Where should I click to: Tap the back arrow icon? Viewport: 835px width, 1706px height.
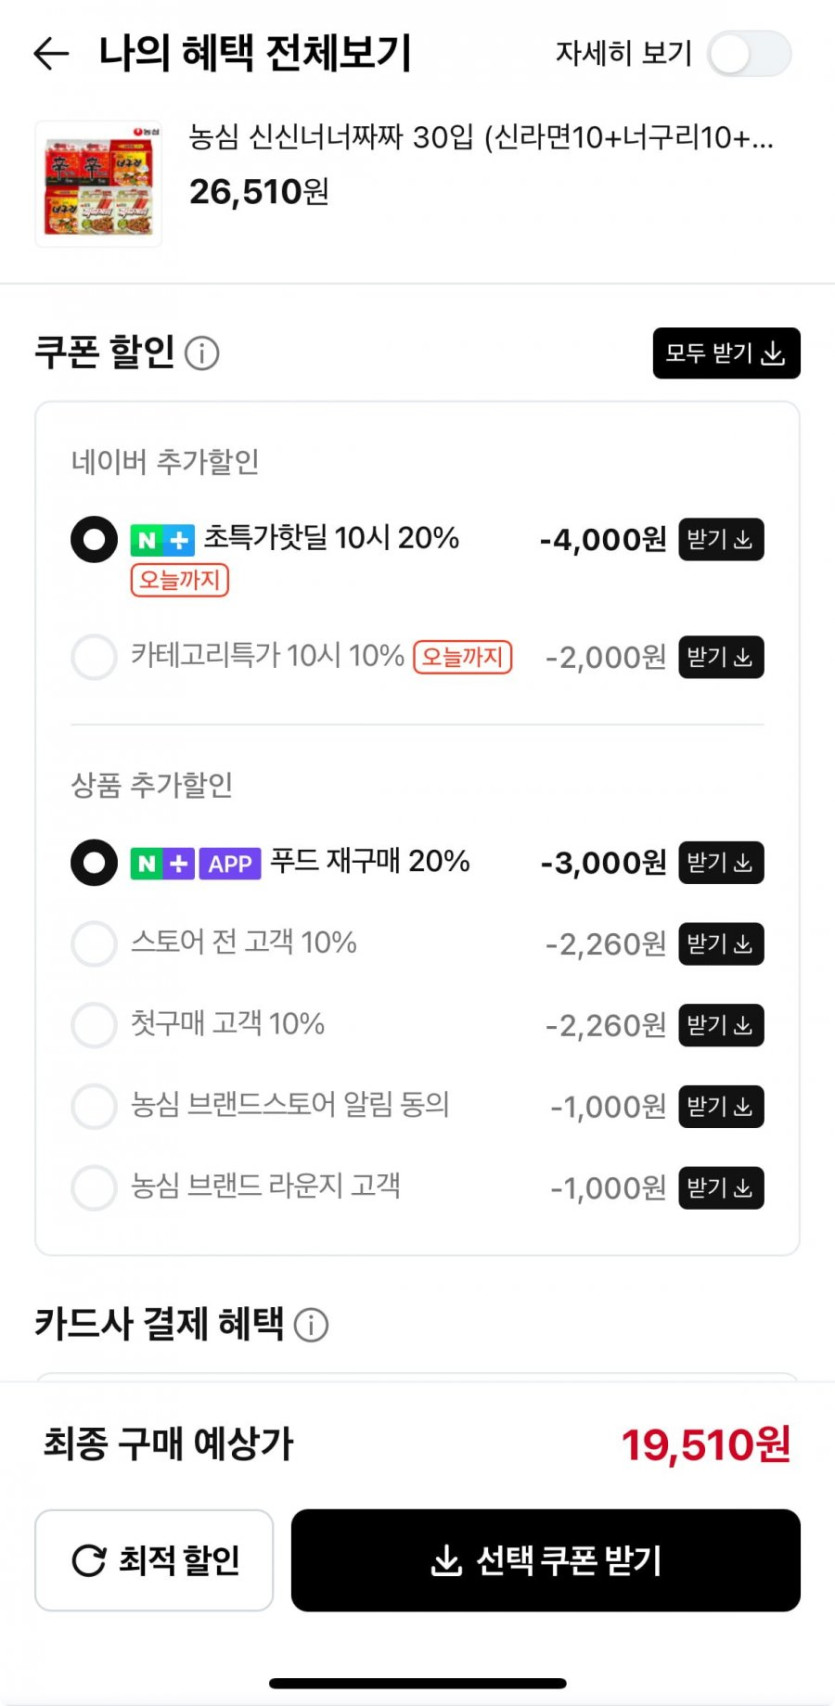click(51, 53)
